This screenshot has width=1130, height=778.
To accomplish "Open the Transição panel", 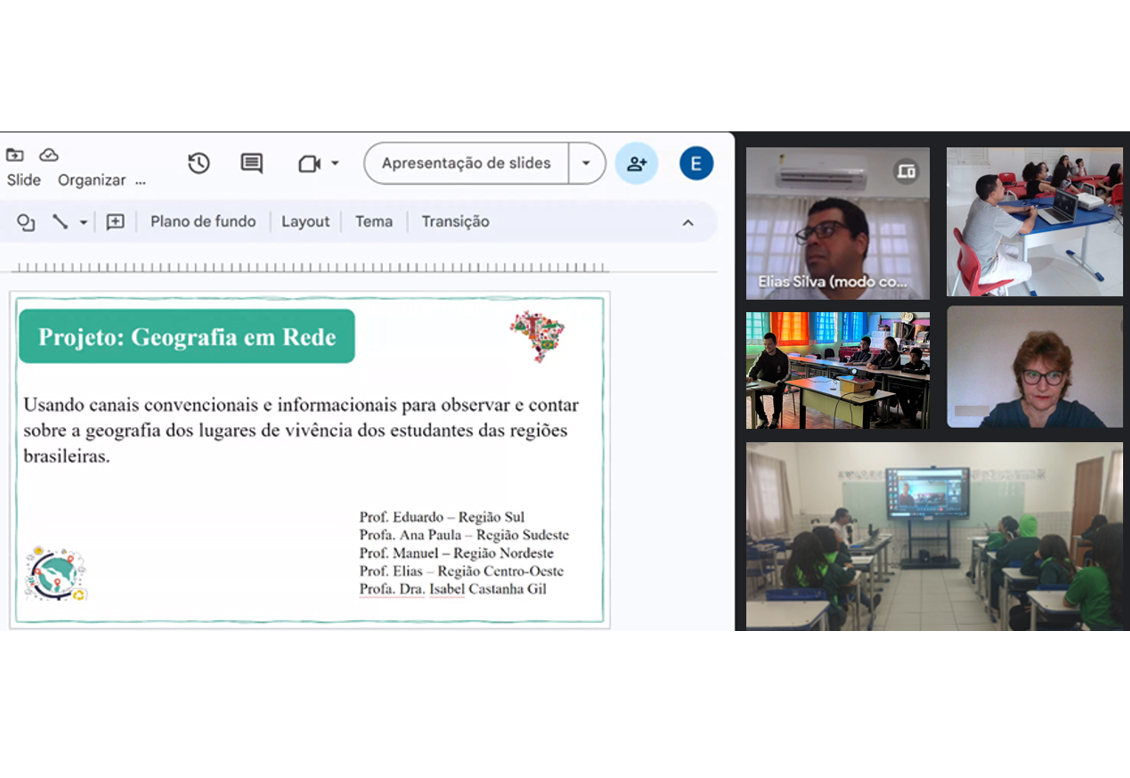I will pyautogui.click(x=455, y=222).
